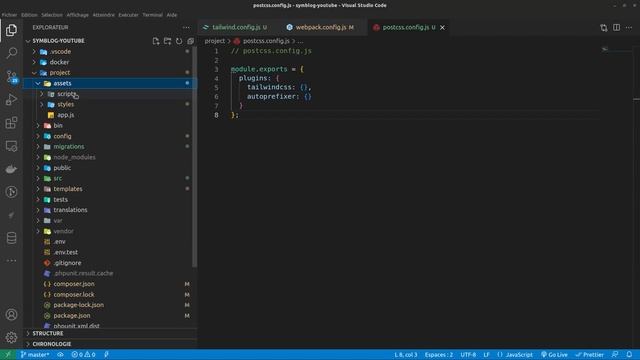
Task: Collapse the project folder
Action: pyautogui.click(x=110, y=73)
